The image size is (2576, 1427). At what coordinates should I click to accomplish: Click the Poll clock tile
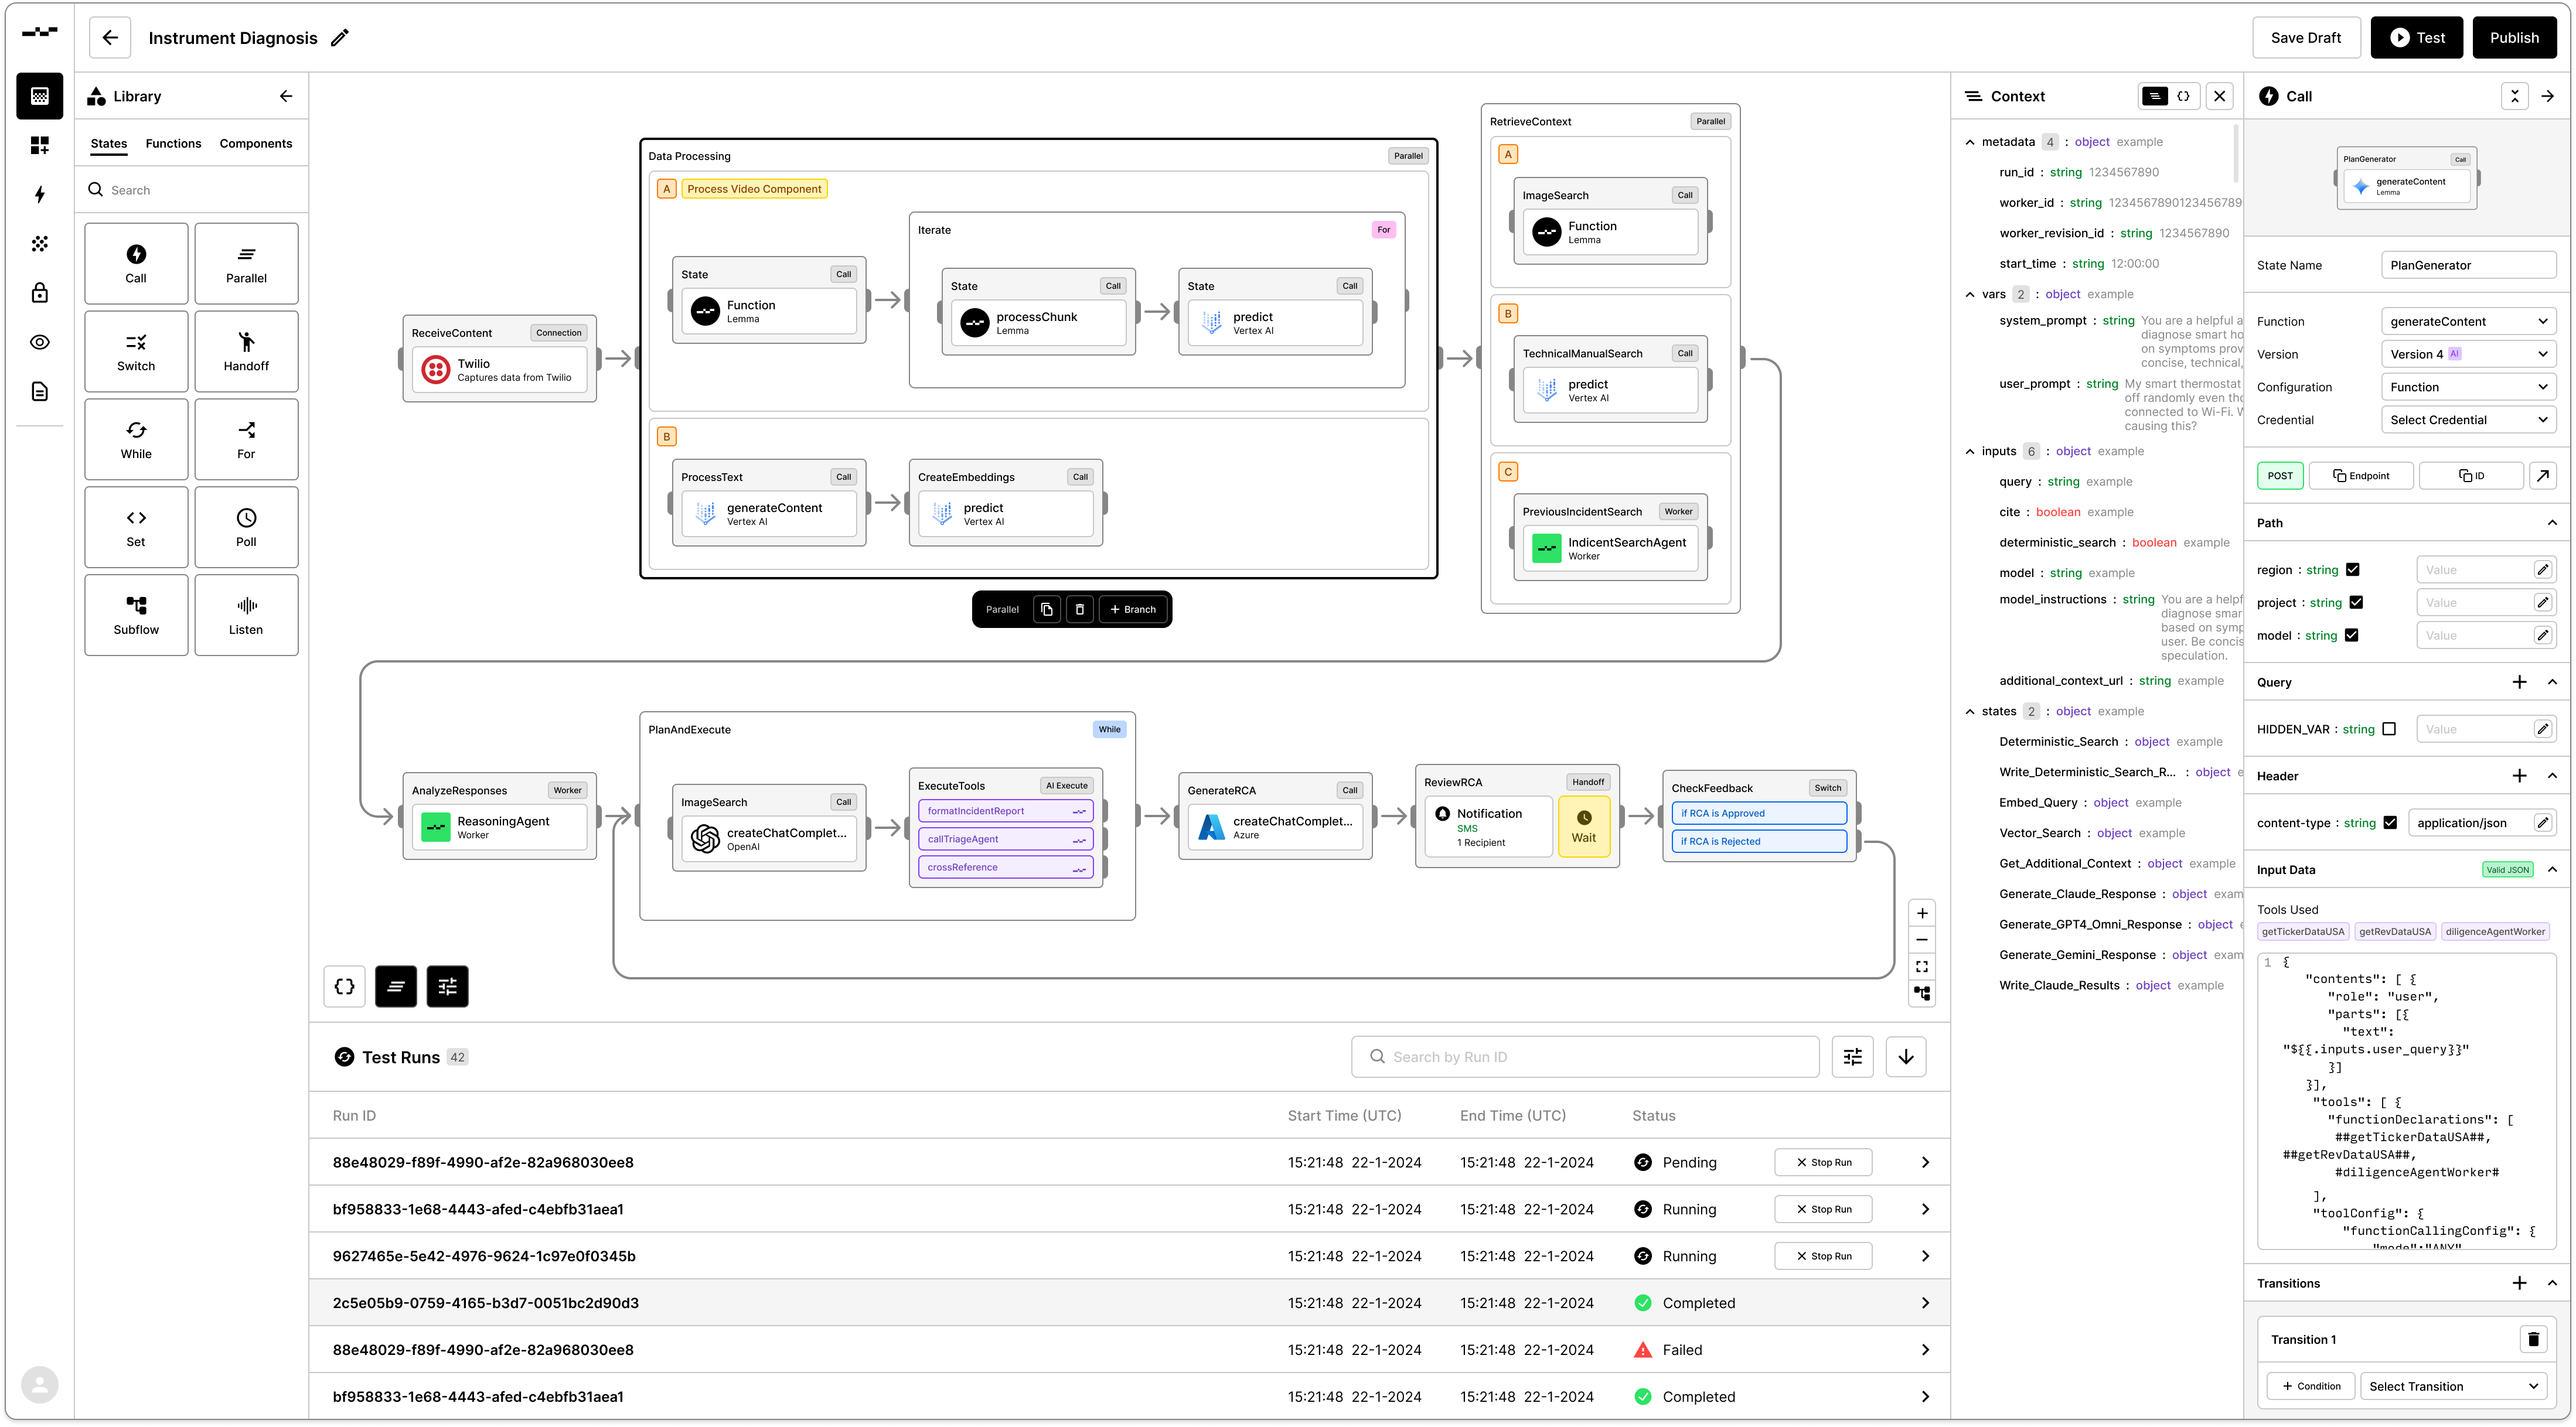(x=246, y=527)
